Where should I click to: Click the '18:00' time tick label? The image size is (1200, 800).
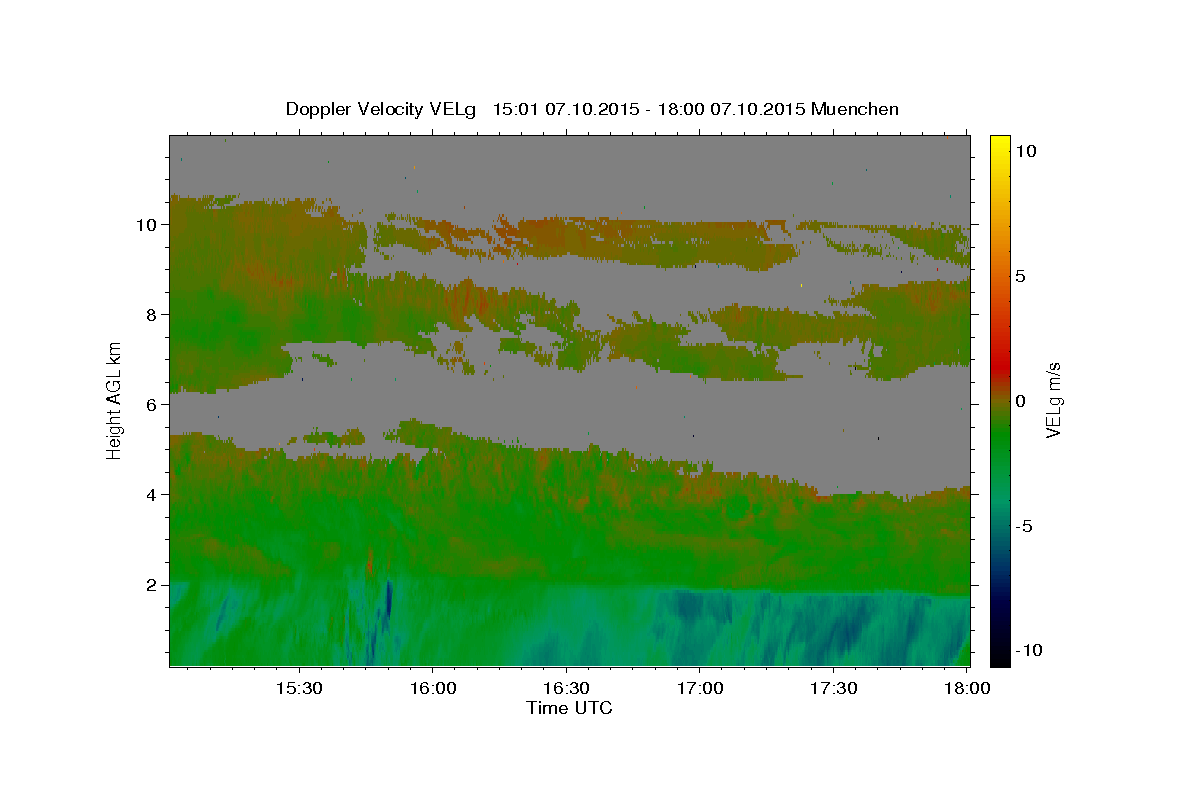[967, 689]
